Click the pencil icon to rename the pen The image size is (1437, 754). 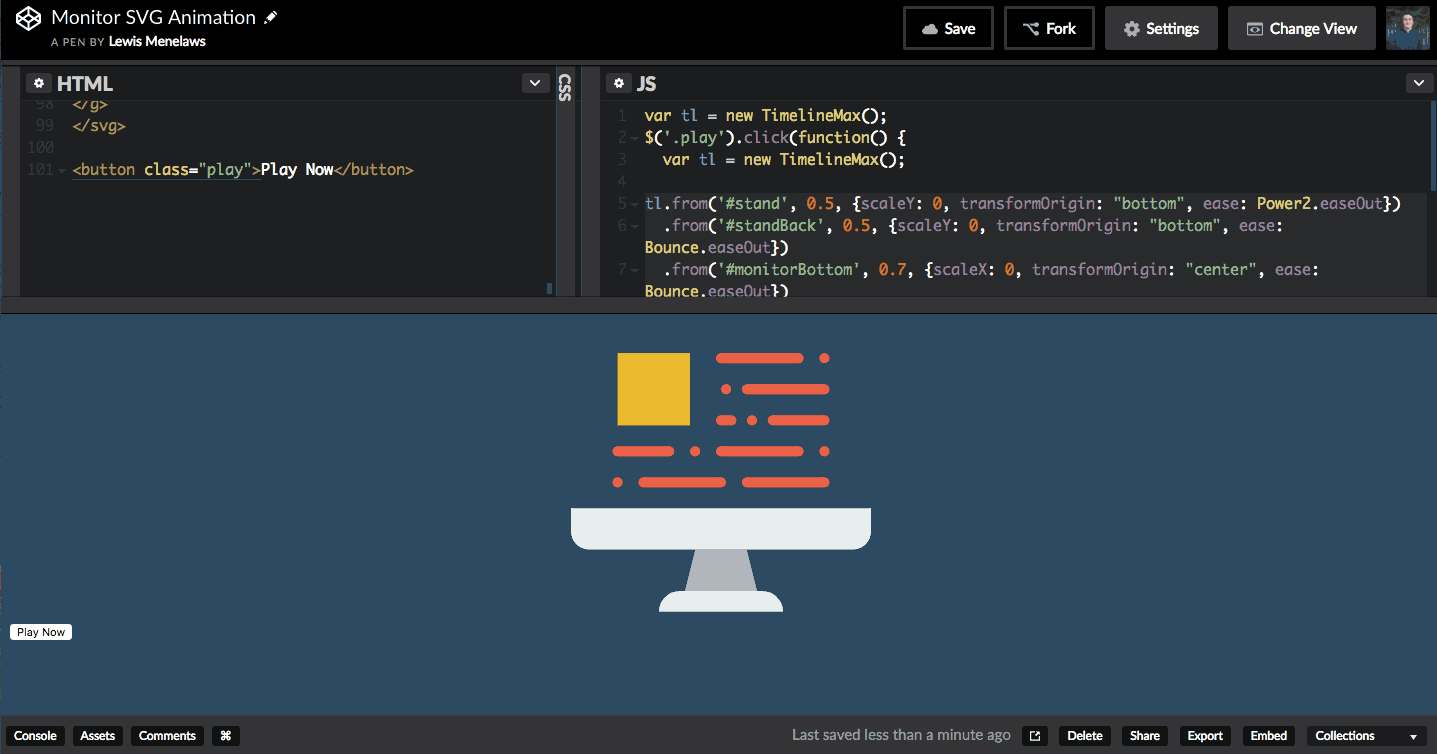pyautogui.click(x=268, y=16)
